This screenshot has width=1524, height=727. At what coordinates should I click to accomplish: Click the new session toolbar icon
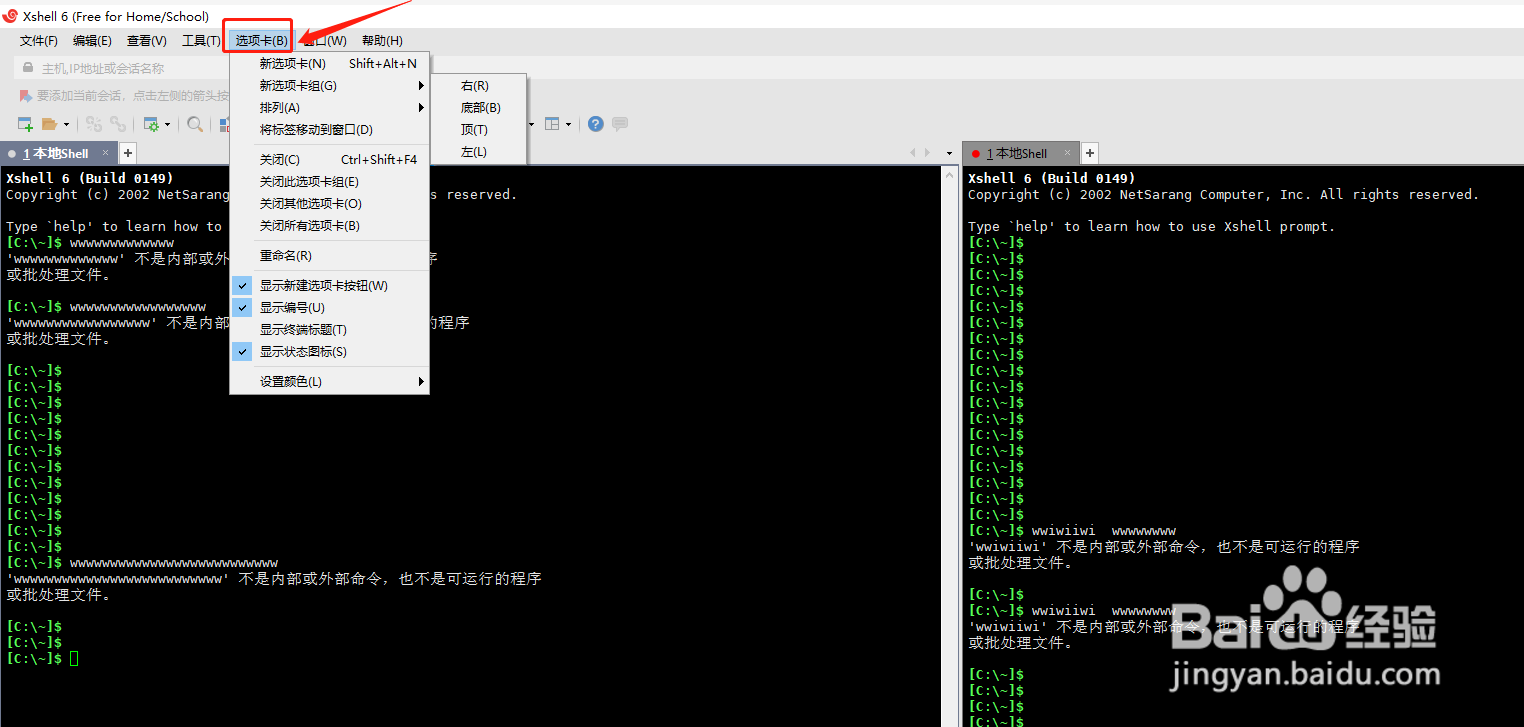(x=26, y=124)
